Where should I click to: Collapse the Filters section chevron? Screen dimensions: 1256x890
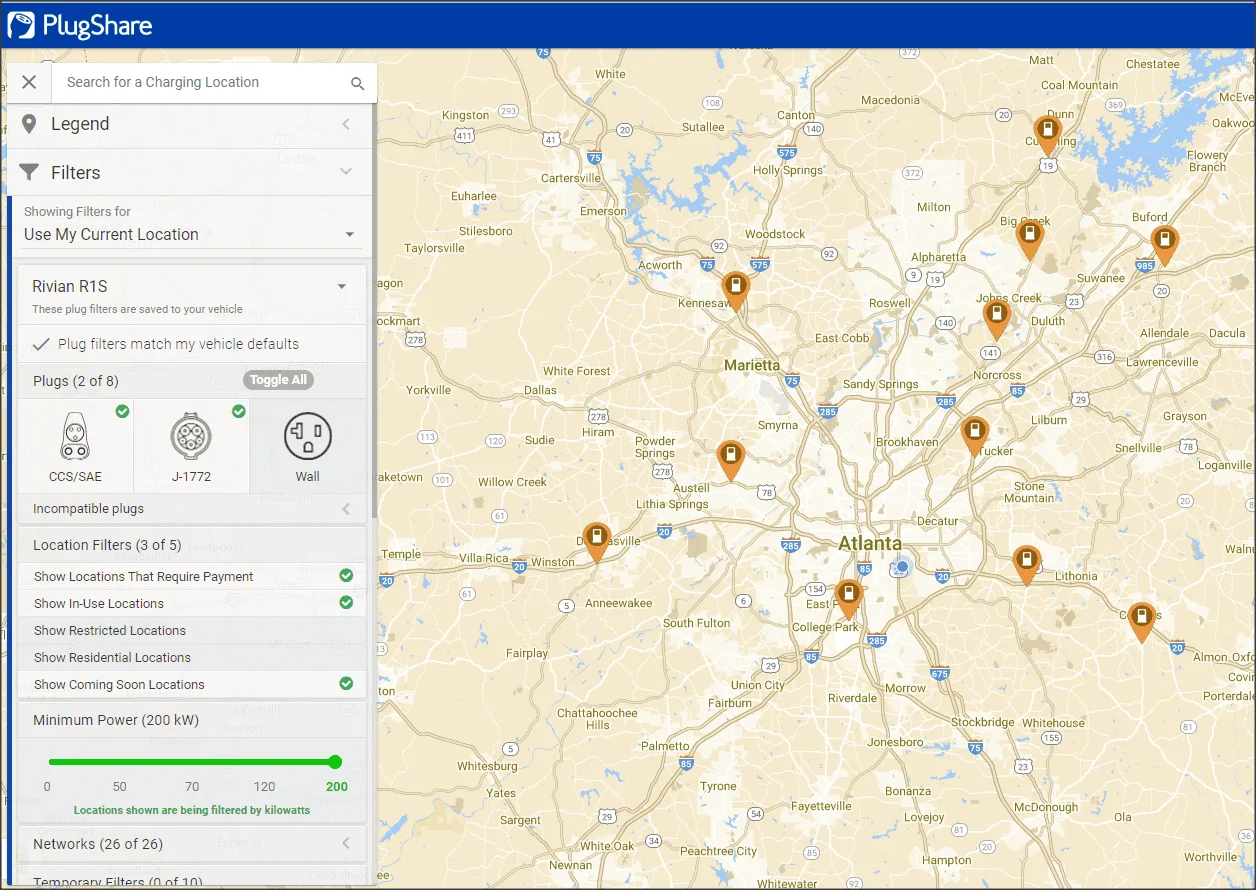coord(346,172)
